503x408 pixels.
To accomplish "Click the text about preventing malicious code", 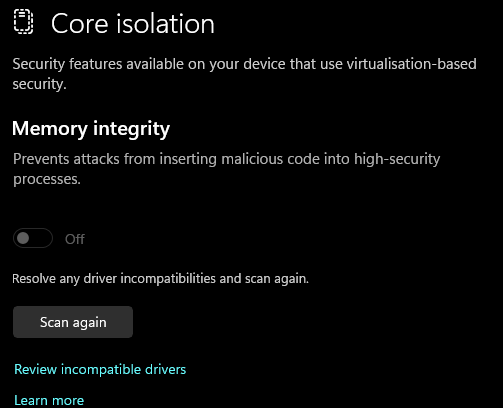I will (227, 169).
